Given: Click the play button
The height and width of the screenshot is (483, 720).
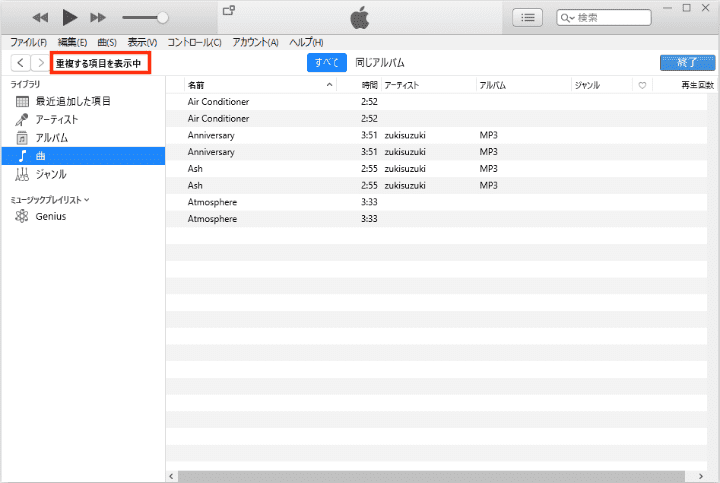Looking at the screenshot, I should click(x=69, y=17).
